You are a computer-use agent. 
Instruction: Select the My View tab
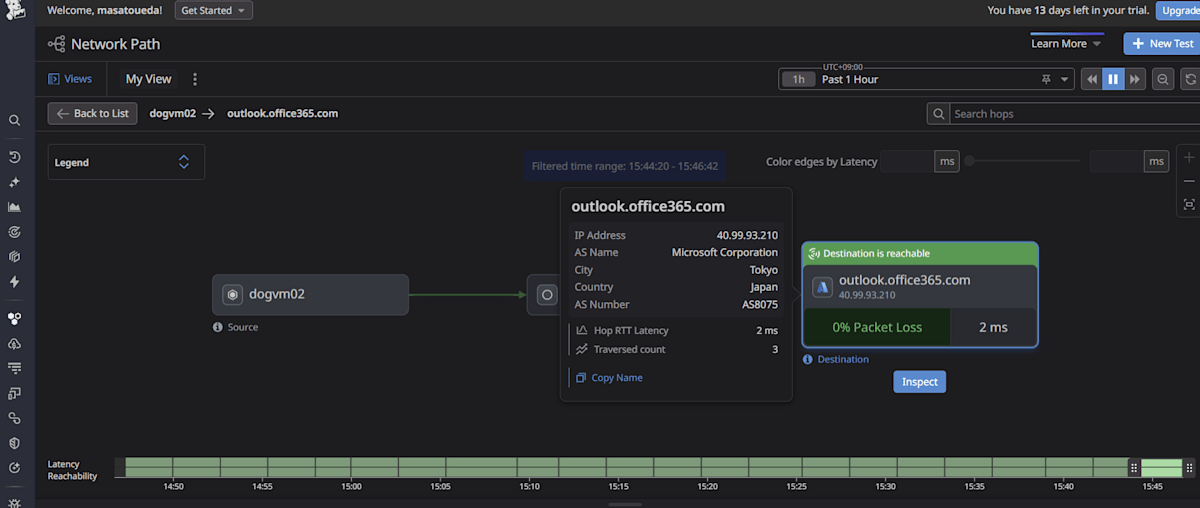[x=148, y=79]
